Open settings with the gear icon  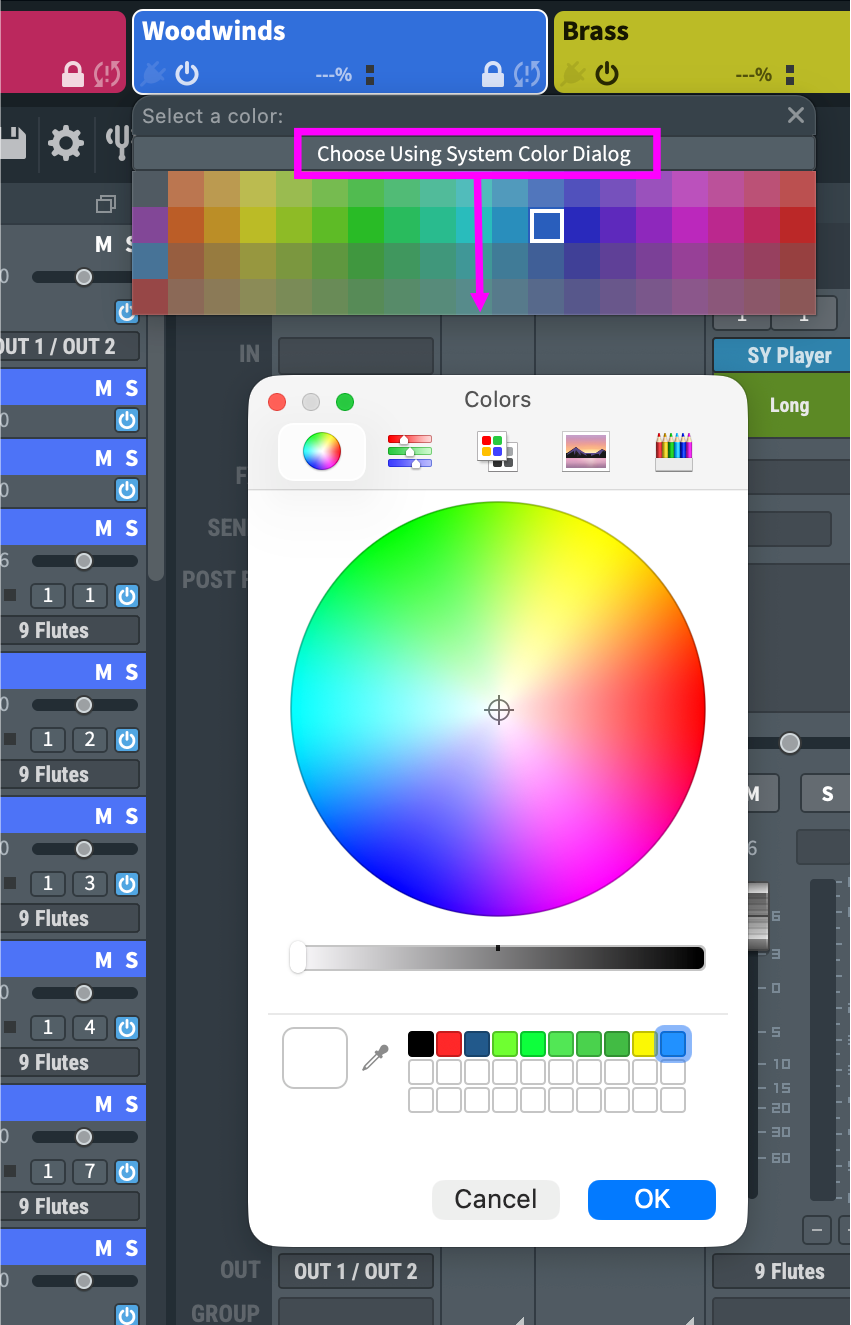pyautogui.click(x=66, y=143)
